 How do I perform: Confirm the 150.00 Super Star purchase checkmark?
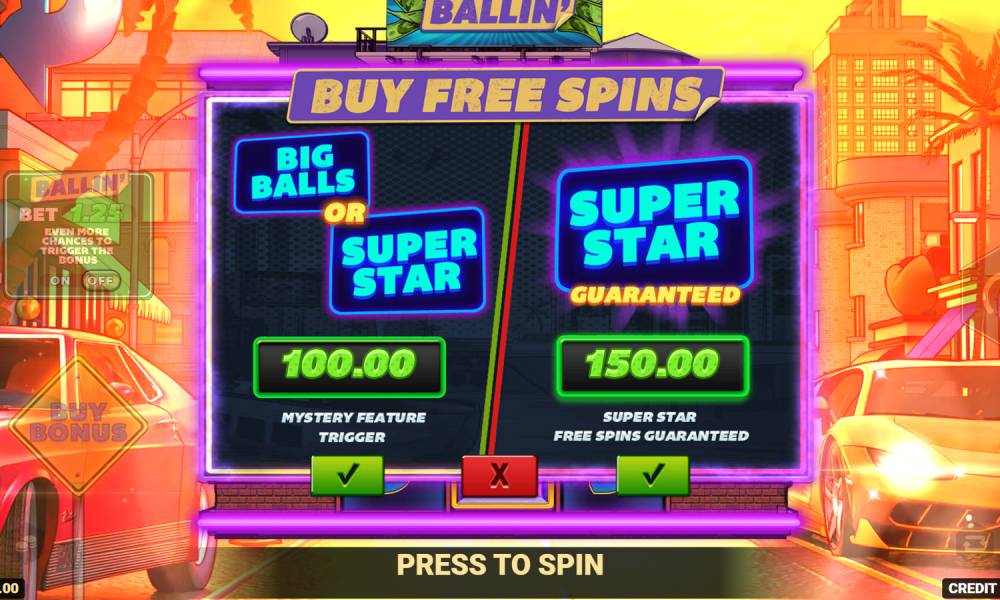652,475
